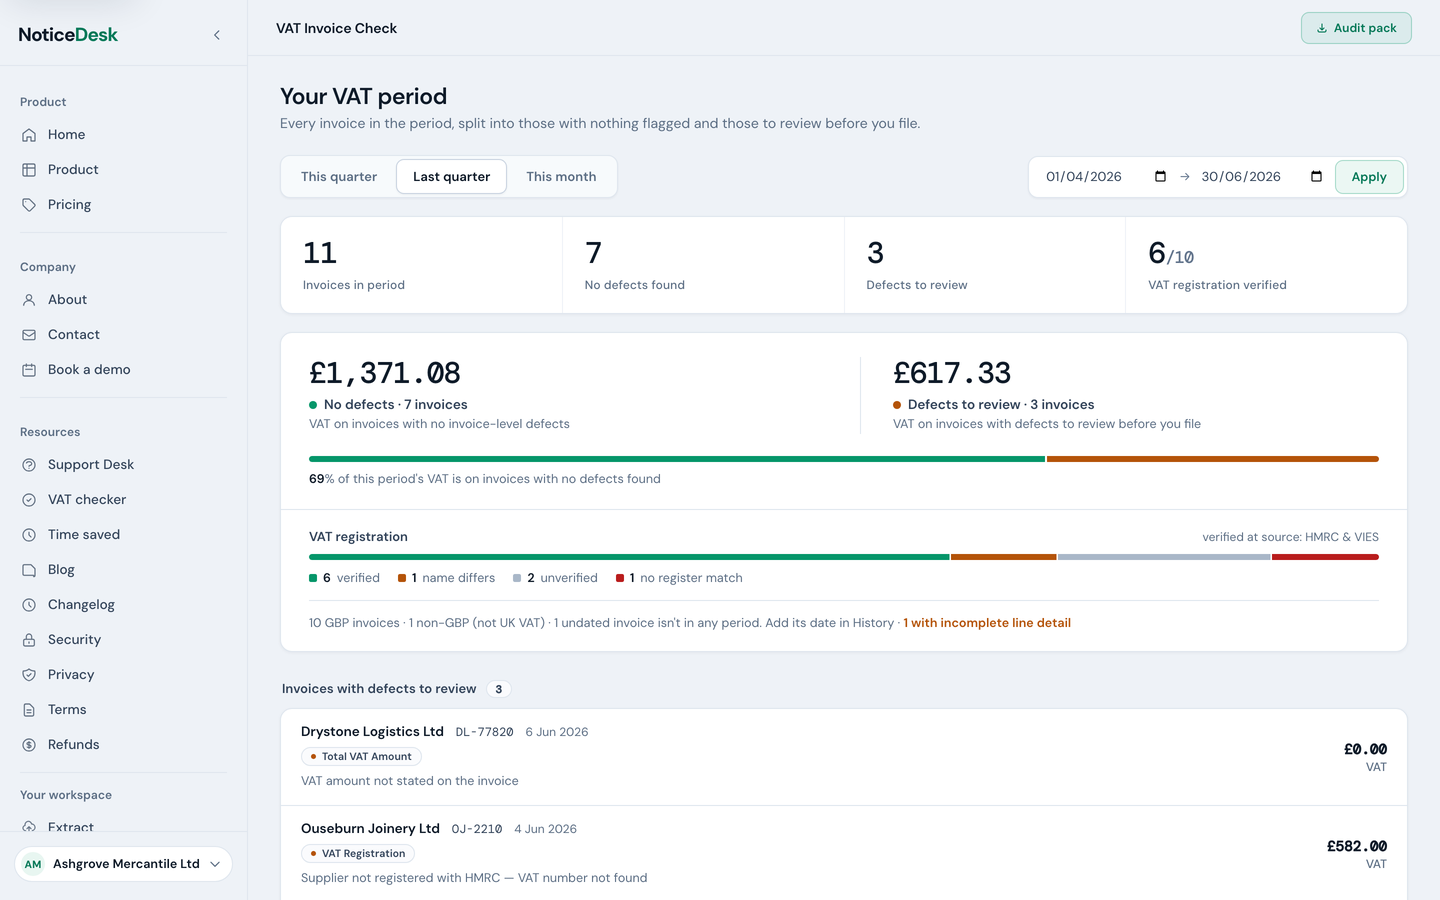1440x900 pixels.
Task: Click the £582.00 VAT amount
Action: click(1357, 846)
